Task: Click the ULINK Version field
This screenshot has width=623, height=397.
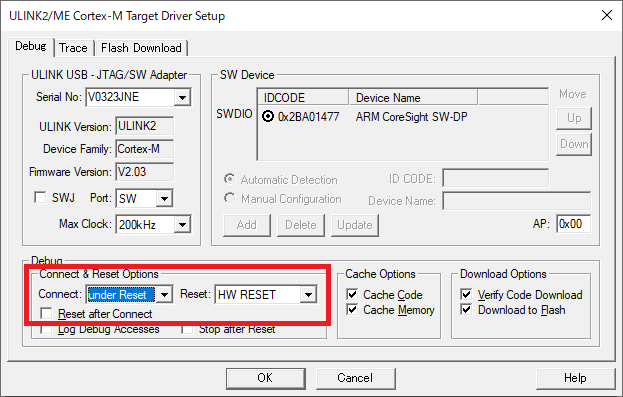Action: coord(145,126)
